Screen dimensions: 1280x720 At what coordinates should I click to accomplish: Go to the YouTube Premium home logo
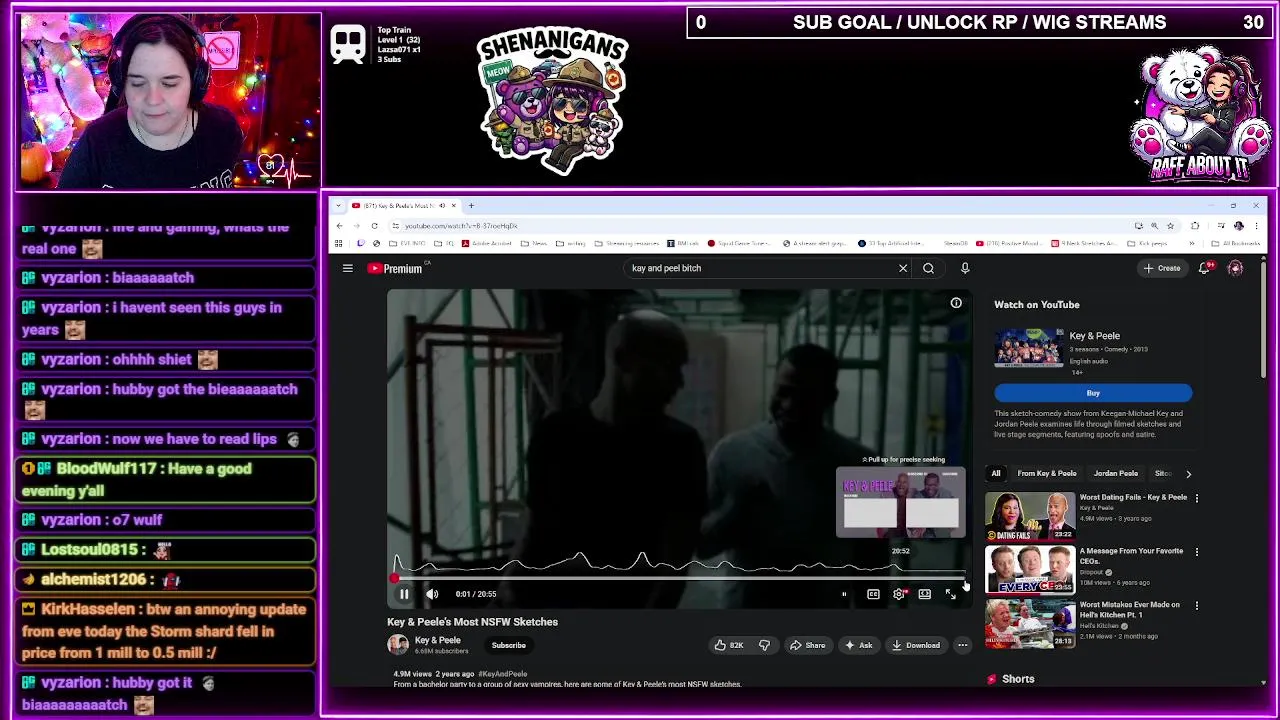coord(397,268)
